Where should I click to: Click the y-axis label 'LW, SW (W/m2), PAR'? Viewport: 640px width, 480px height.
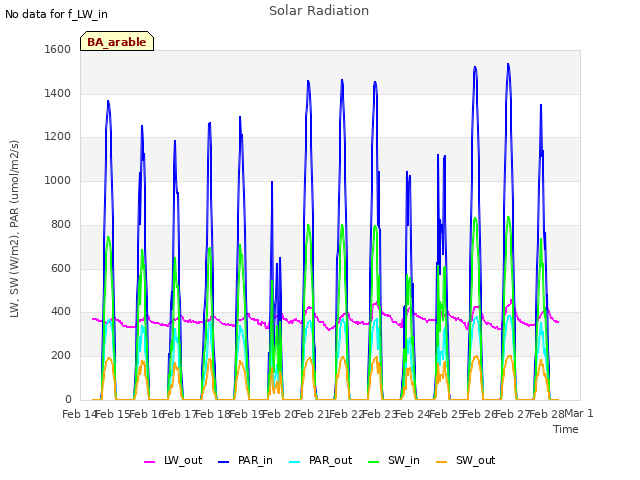(x=14, y=229)
